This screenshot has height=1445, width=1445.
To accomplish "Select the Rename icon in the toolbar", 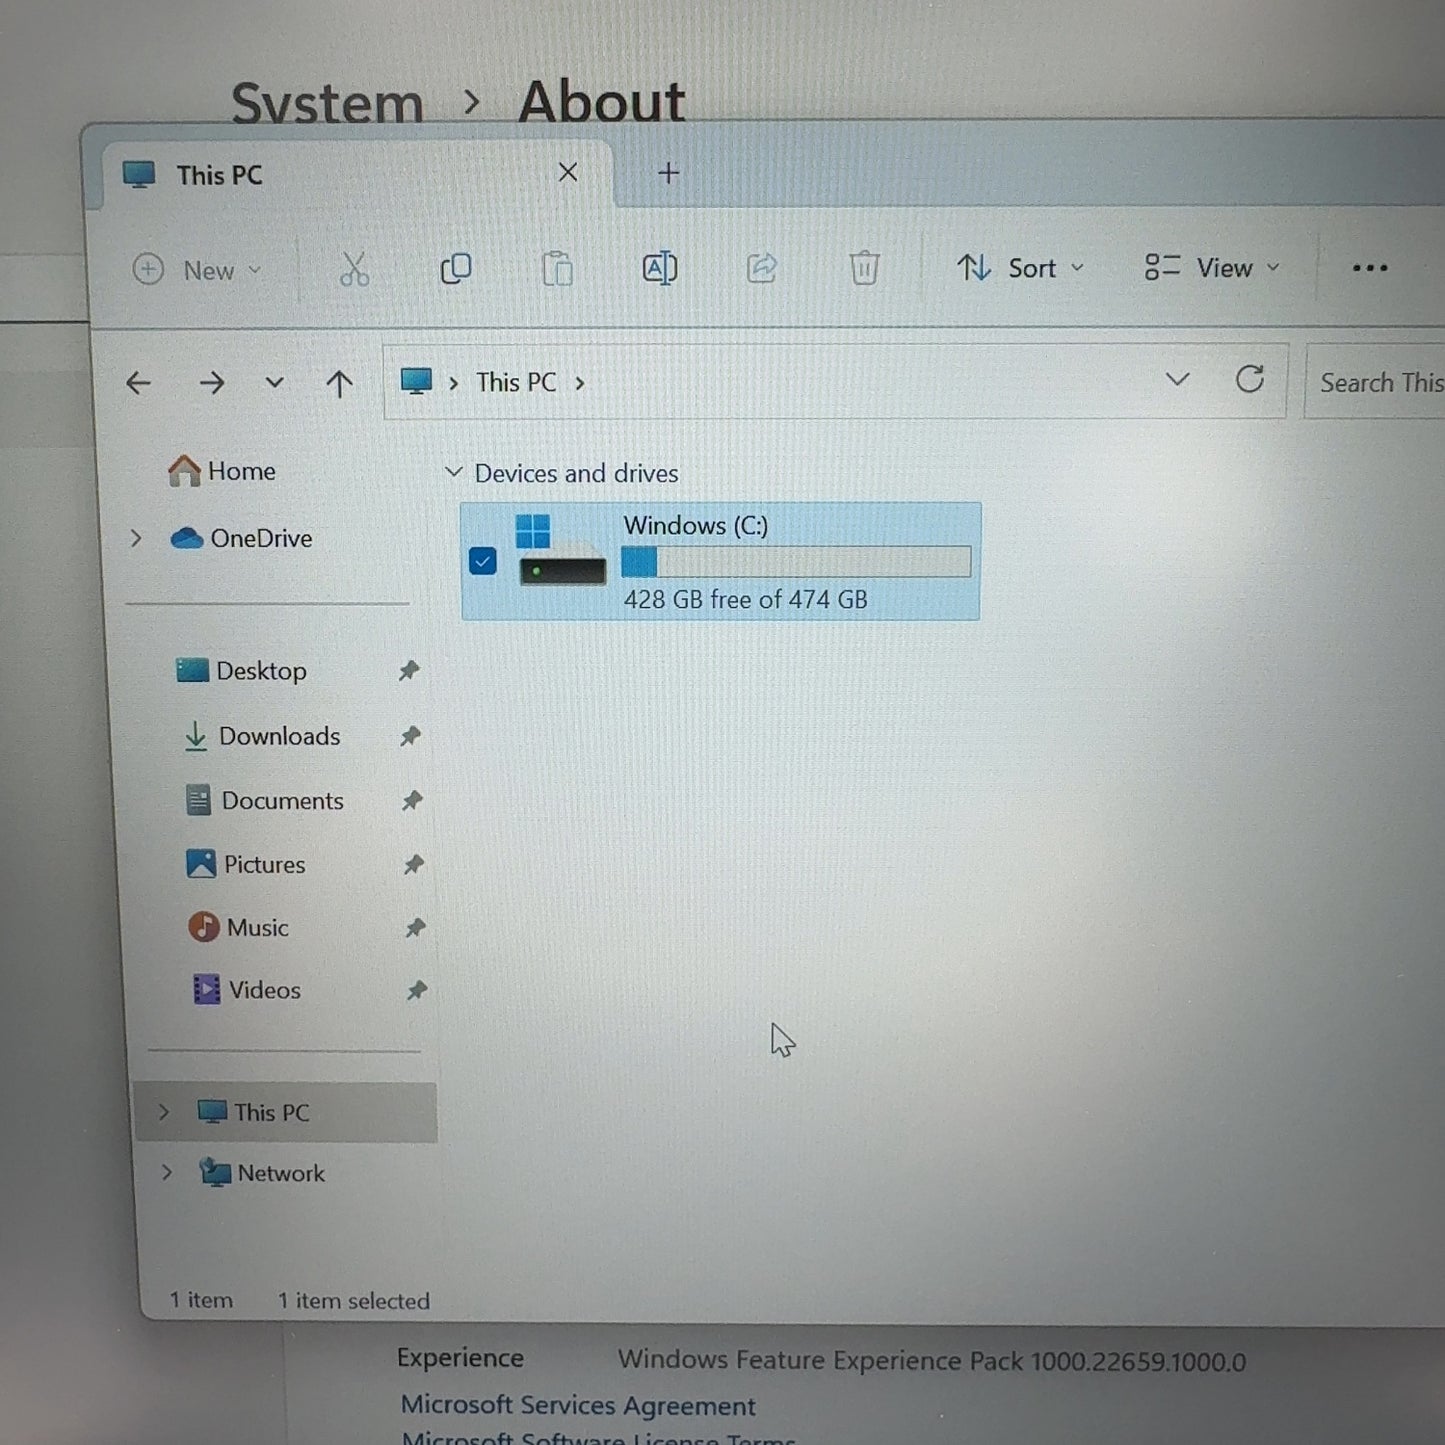I will tap(658, 268).
